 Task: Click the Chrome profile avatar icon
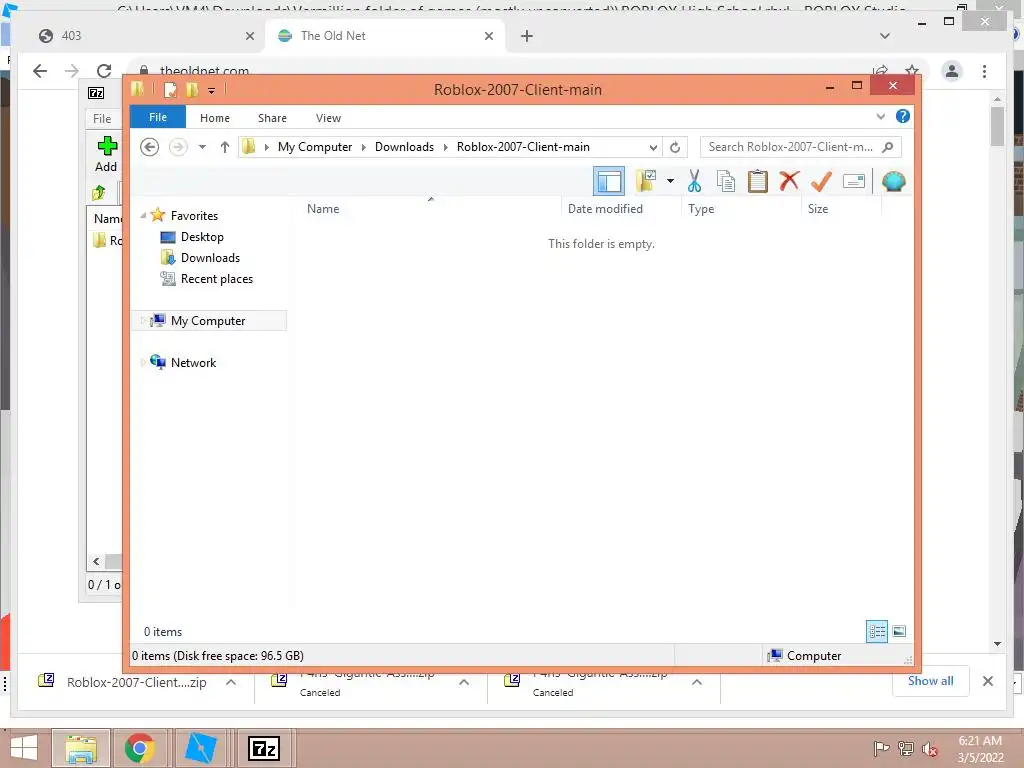(952, 71)
